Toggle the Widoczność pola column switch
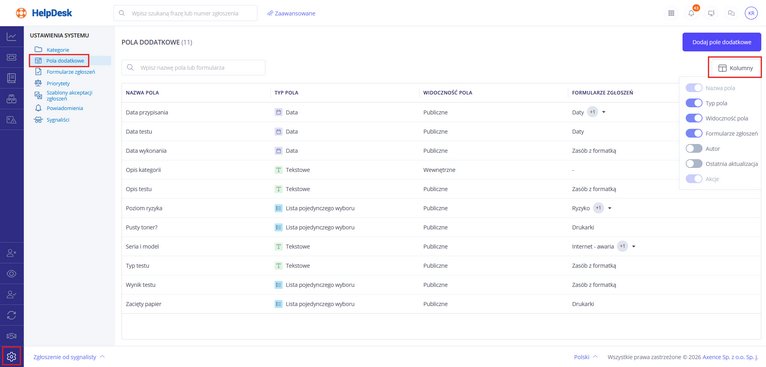 [694, 118]
